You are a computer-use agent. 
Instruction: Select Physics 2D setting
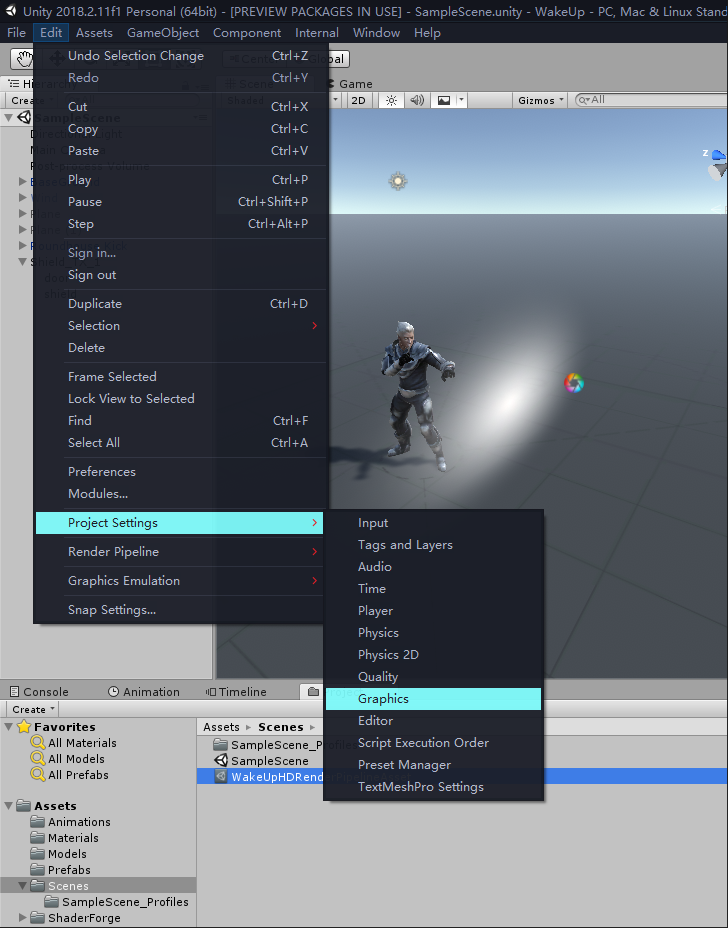(433, 655)
